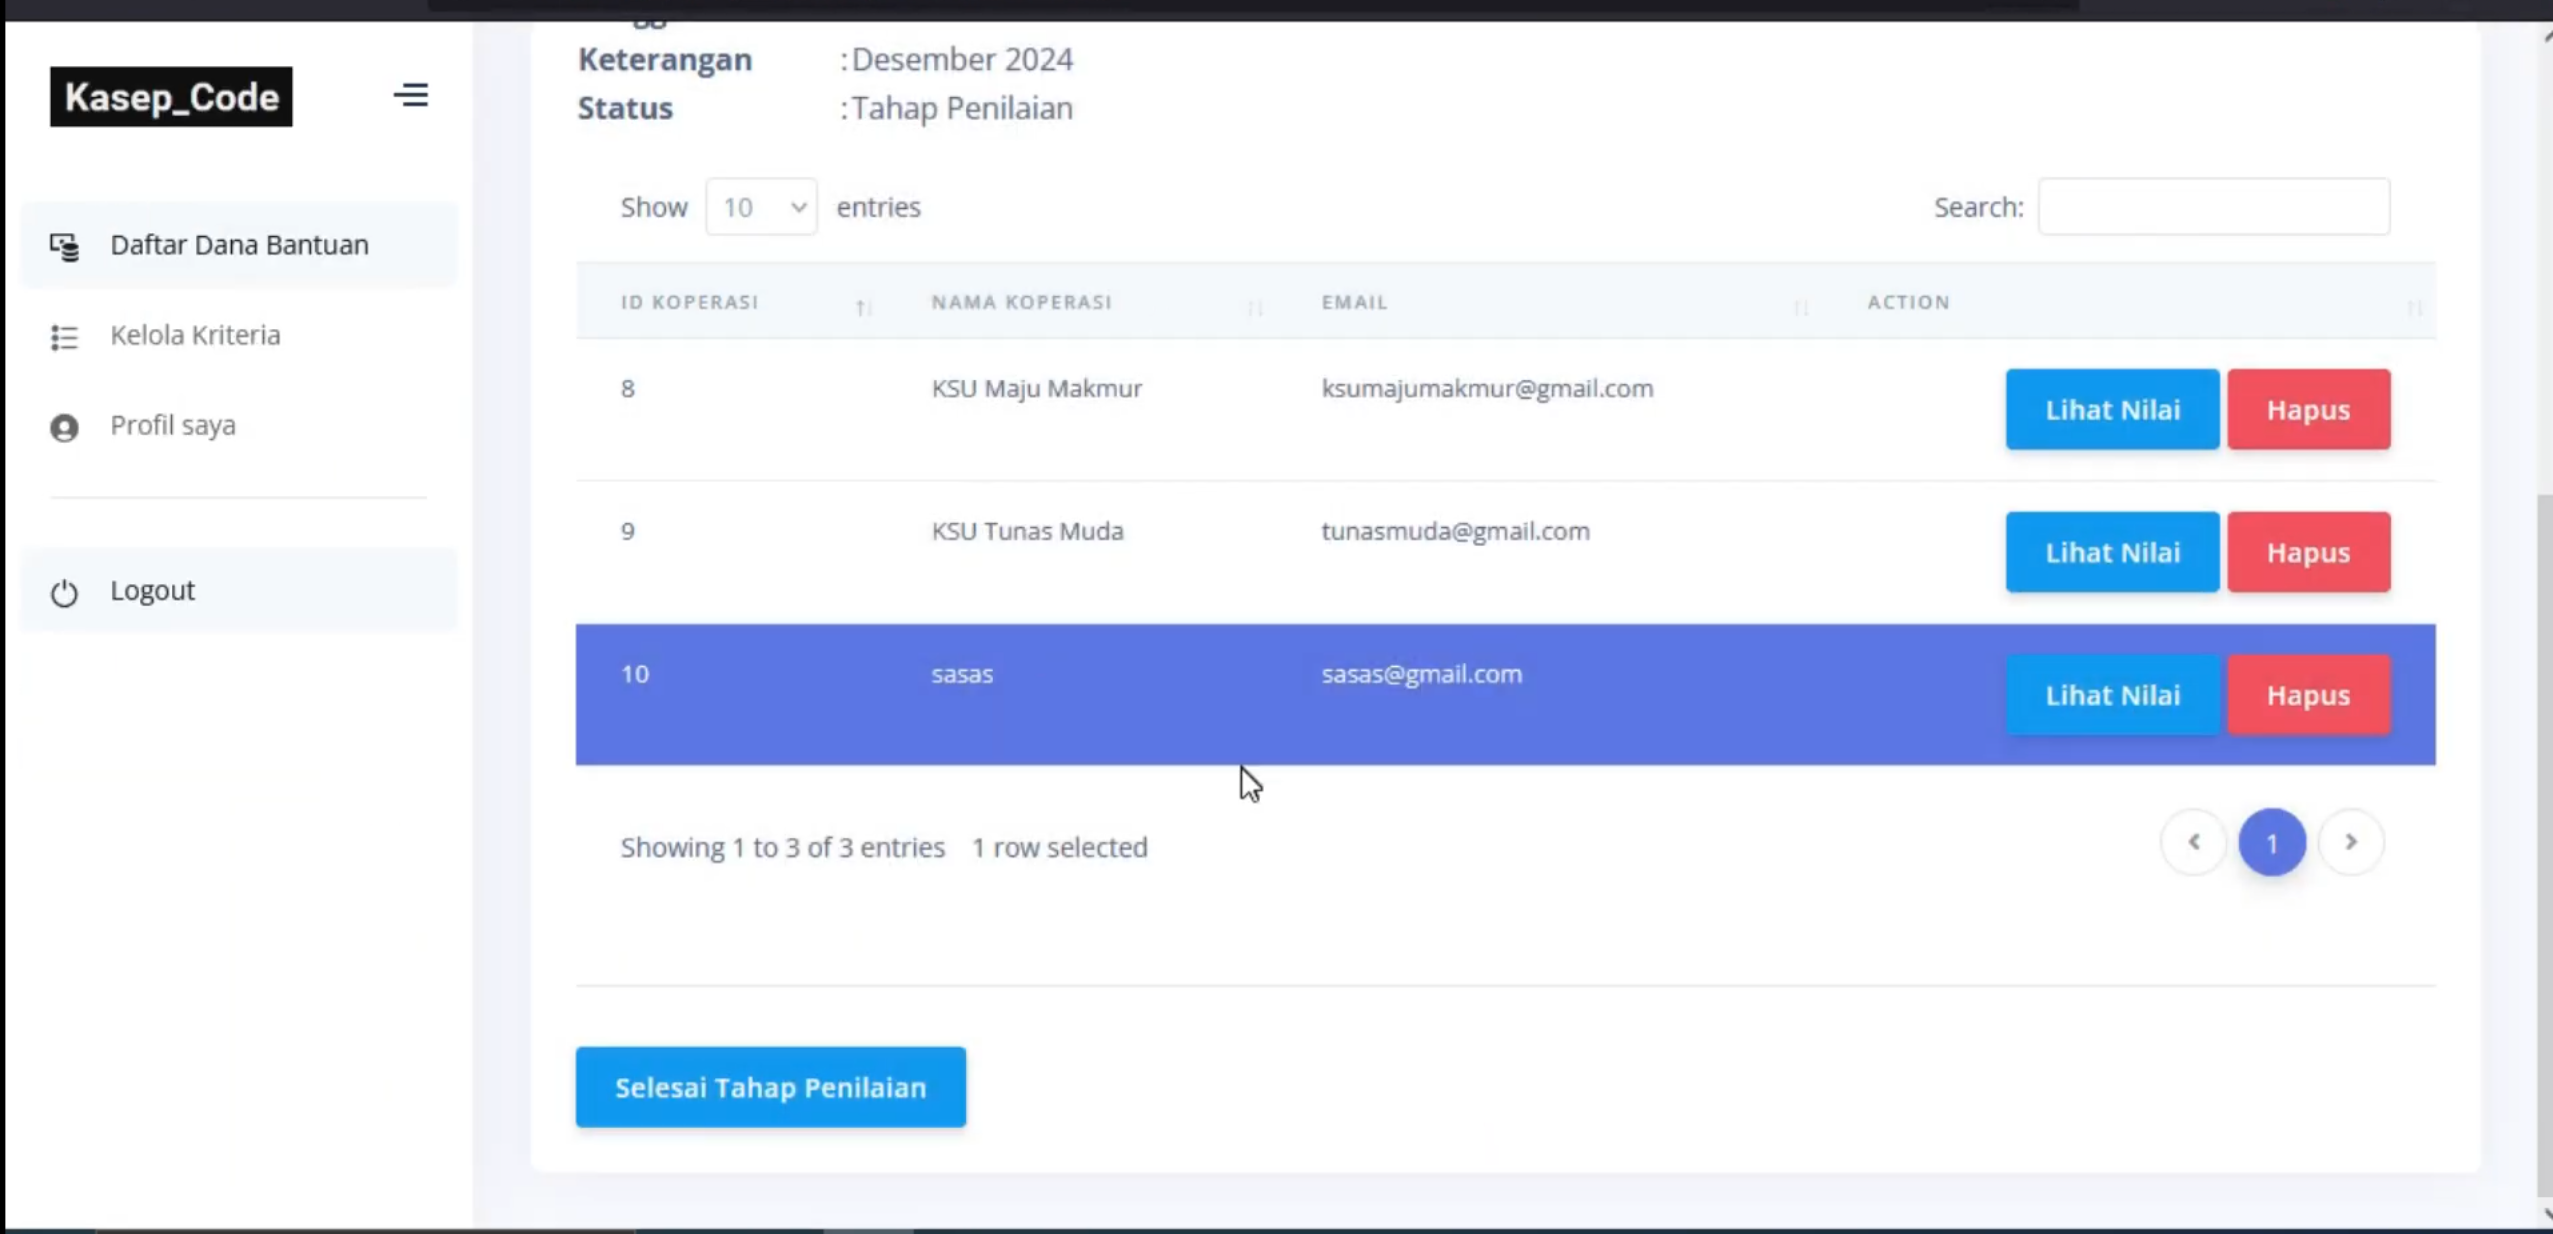Select email ksumajumakmur@gmail.com cell
The image size is (2553, 1234).
pyautogui.click(x=1487, y=388)
